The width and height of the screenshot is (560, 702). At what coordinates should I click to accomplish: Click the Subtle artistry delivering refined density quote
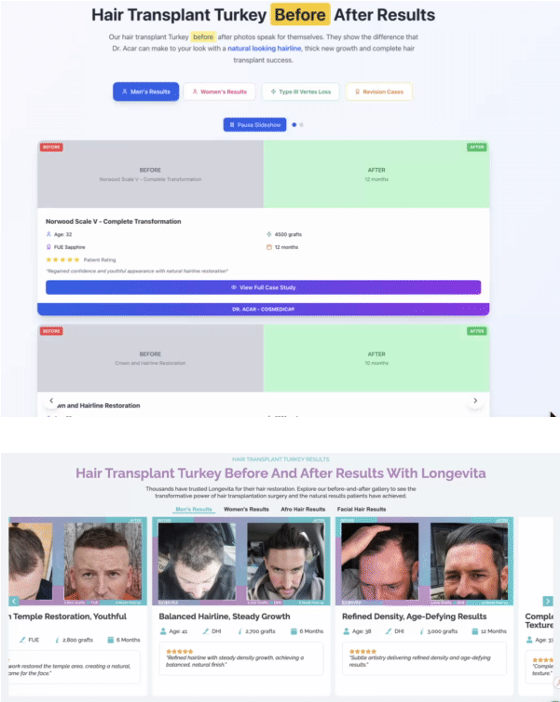coord(420,661)
